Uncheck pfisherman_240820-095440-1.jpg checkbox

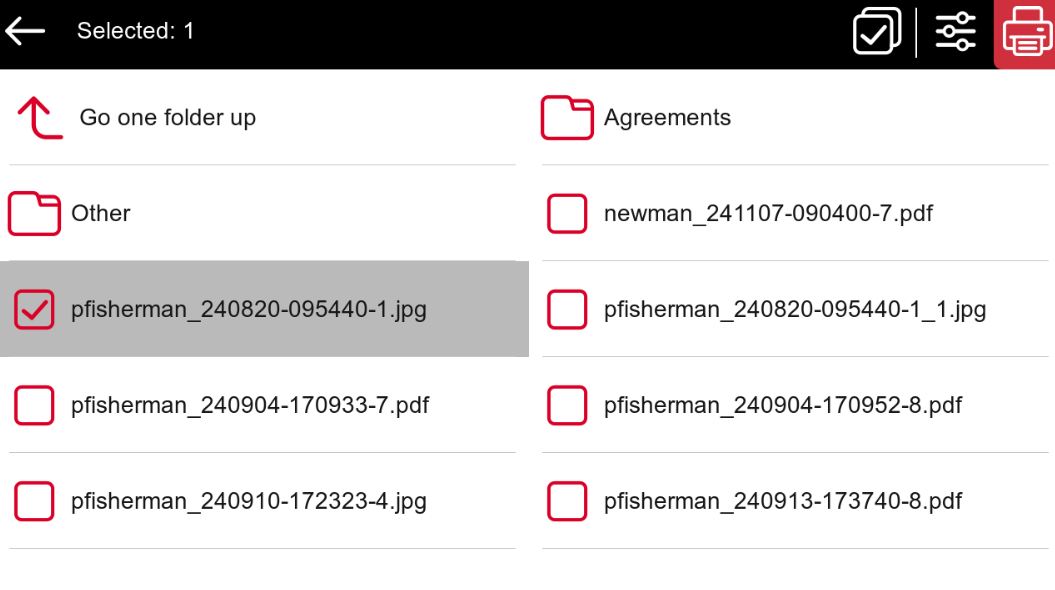[x=34, y=309]
